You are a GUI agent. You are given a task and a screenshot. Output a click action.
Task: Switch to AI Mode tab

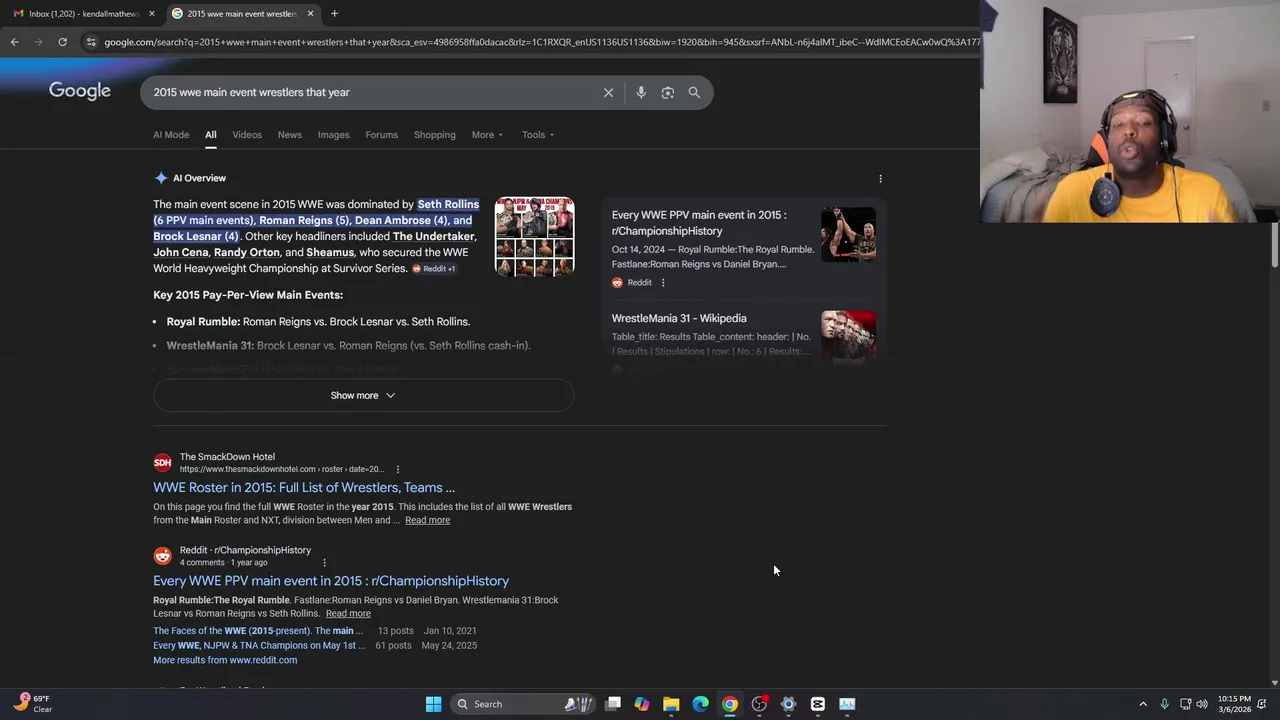click(x=171, y=135)
